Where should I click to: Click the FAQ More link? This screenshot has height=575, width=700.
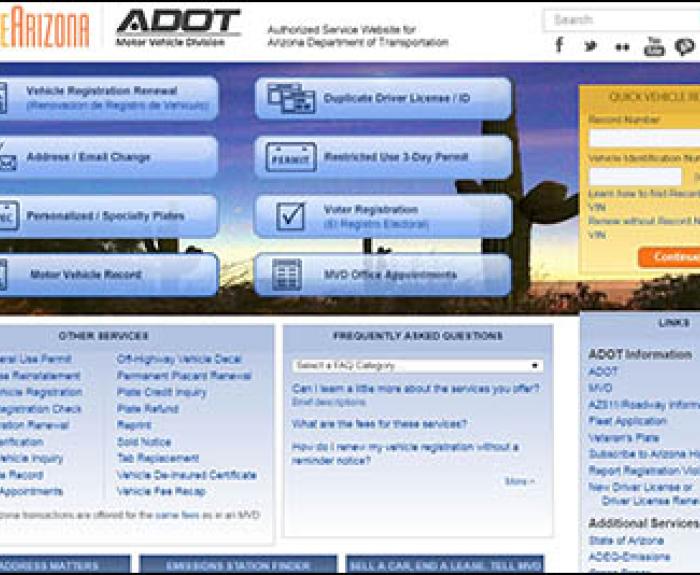[518, 481]
